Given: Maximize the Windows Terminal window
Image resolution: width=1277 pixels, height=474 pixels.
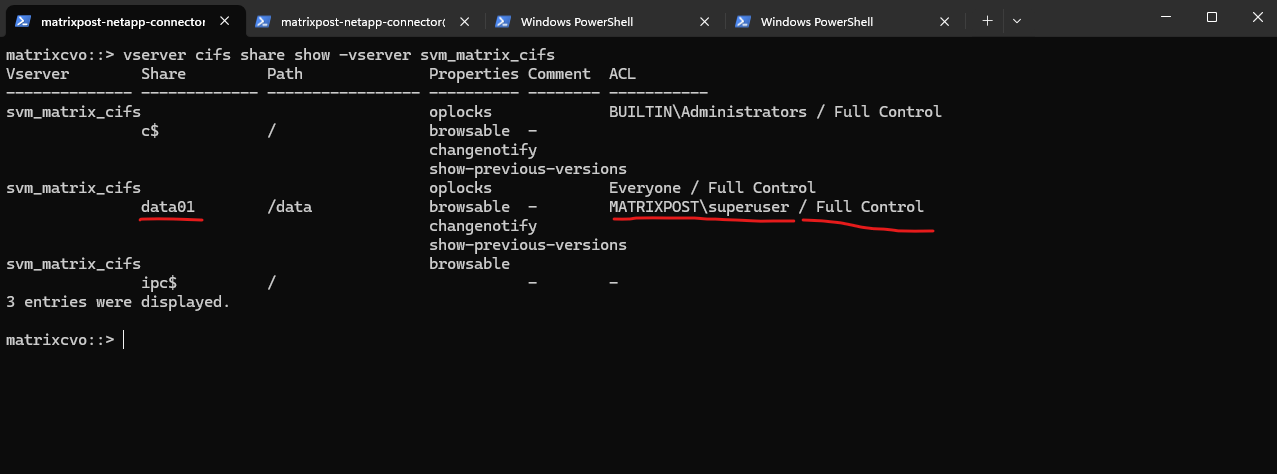Looking at the screenshot, I should click(1211, 17).
